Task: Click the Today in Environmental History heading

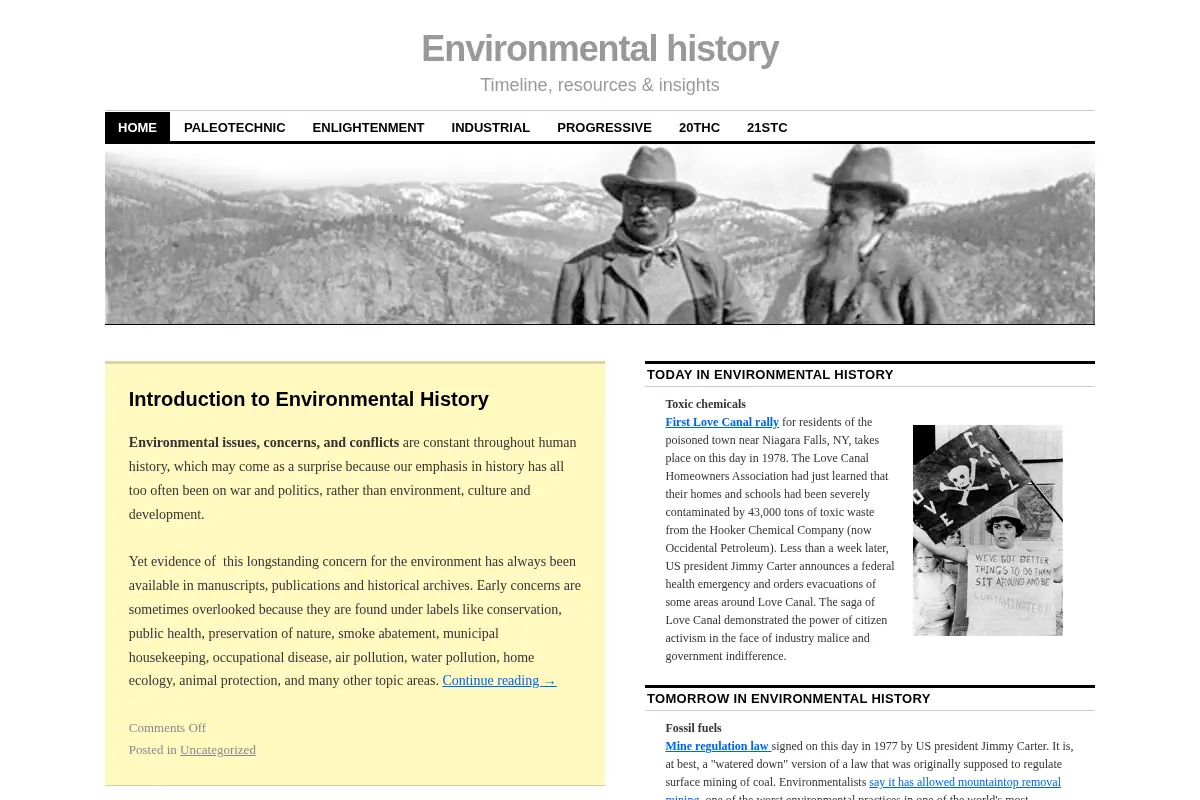Action: pyautogui.click(x=770, y=375)
